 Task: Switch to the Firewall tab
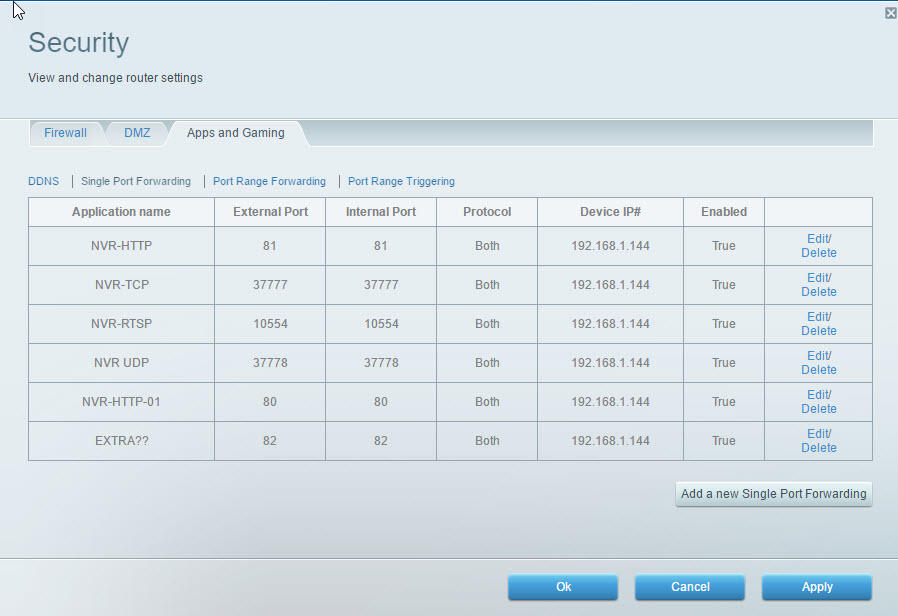[x=65, y=133]
